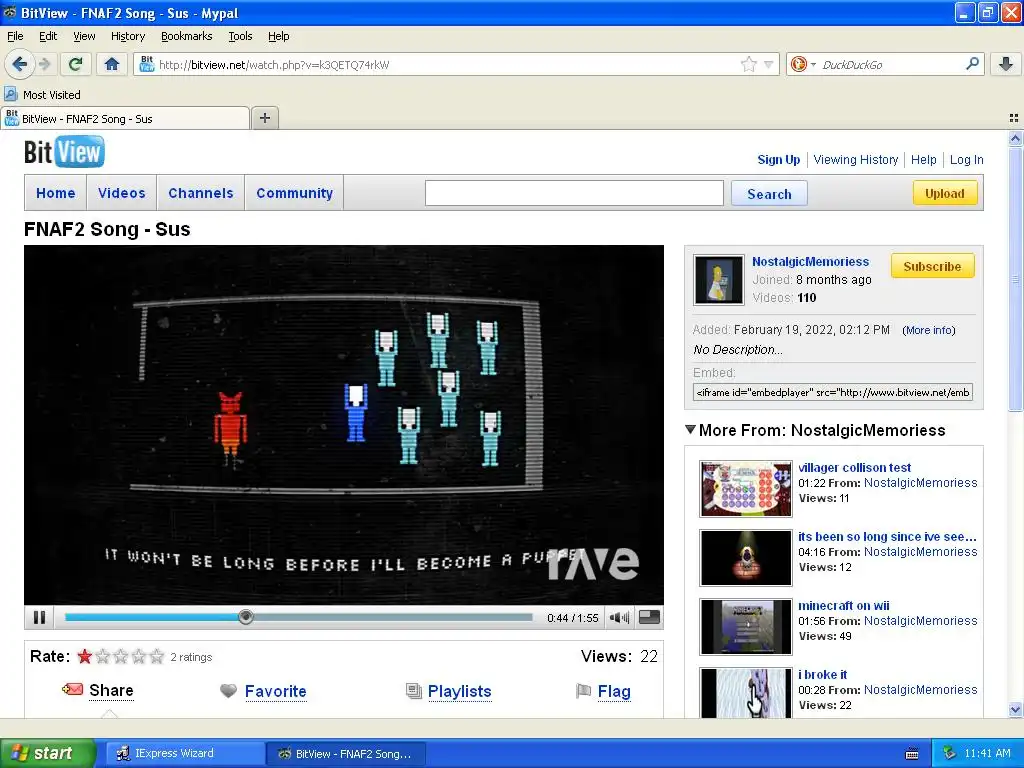Go to the Videos section tab

[121, 193]
